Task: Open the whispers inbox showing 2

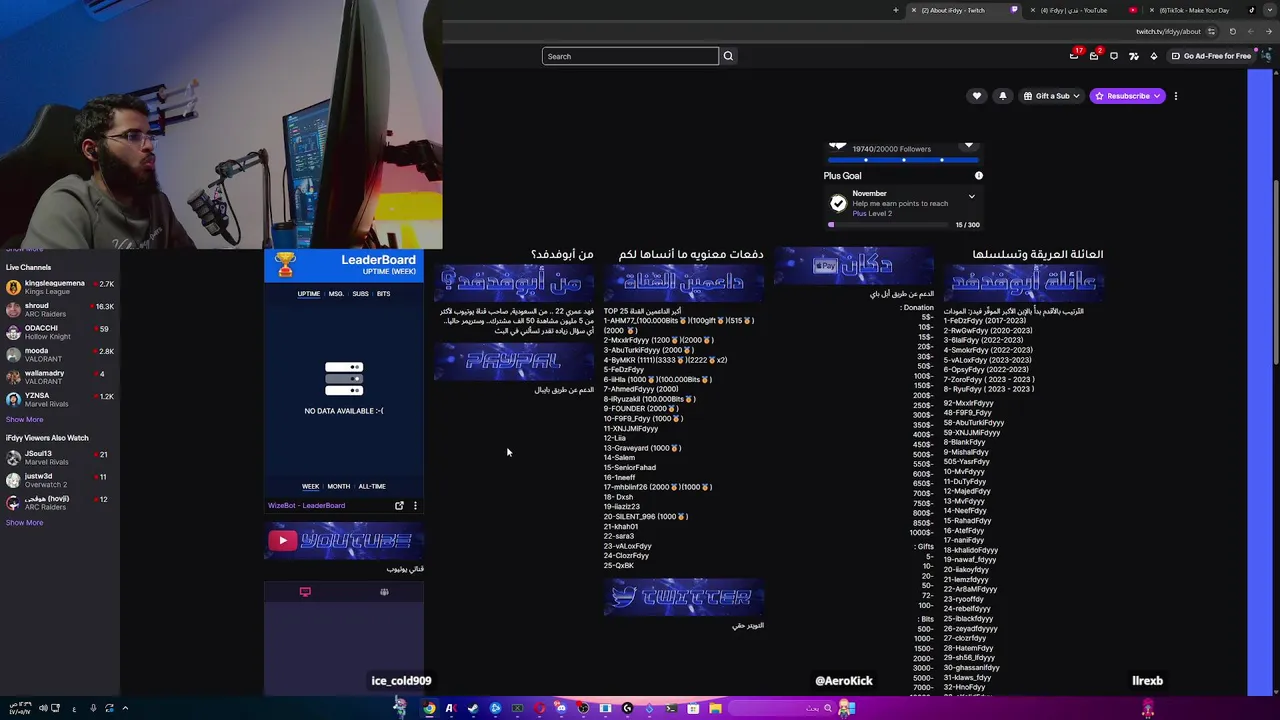Action: click(1094, 56)
